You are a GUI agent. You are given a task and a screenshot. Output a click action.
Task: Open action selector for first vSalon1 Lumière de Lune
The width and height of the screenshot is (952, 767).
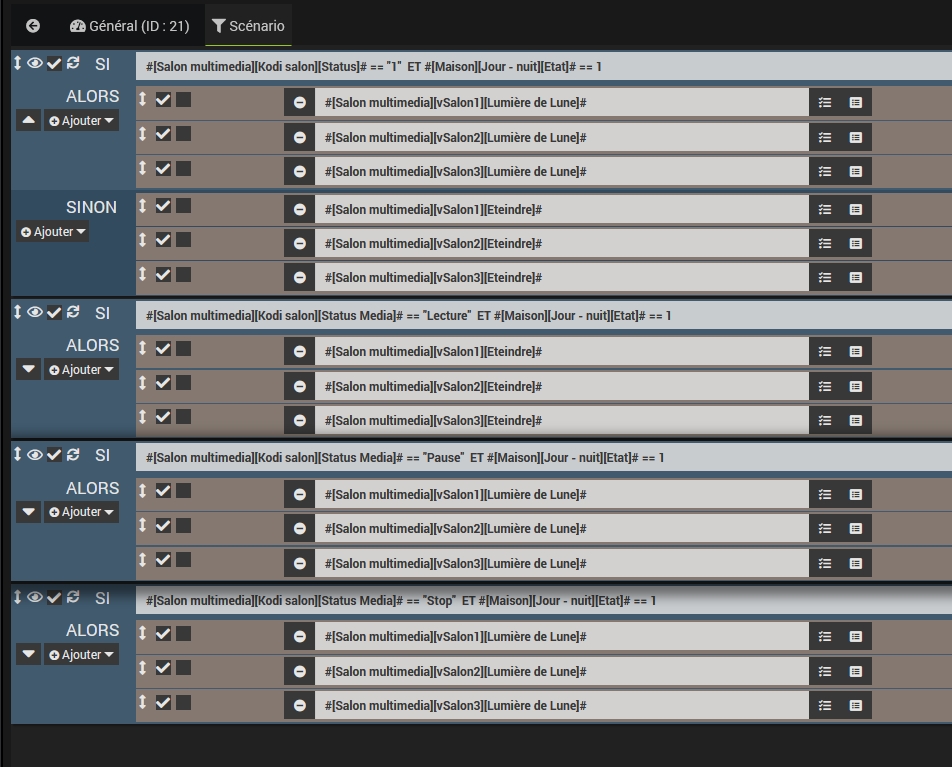[x=824, y=103]
